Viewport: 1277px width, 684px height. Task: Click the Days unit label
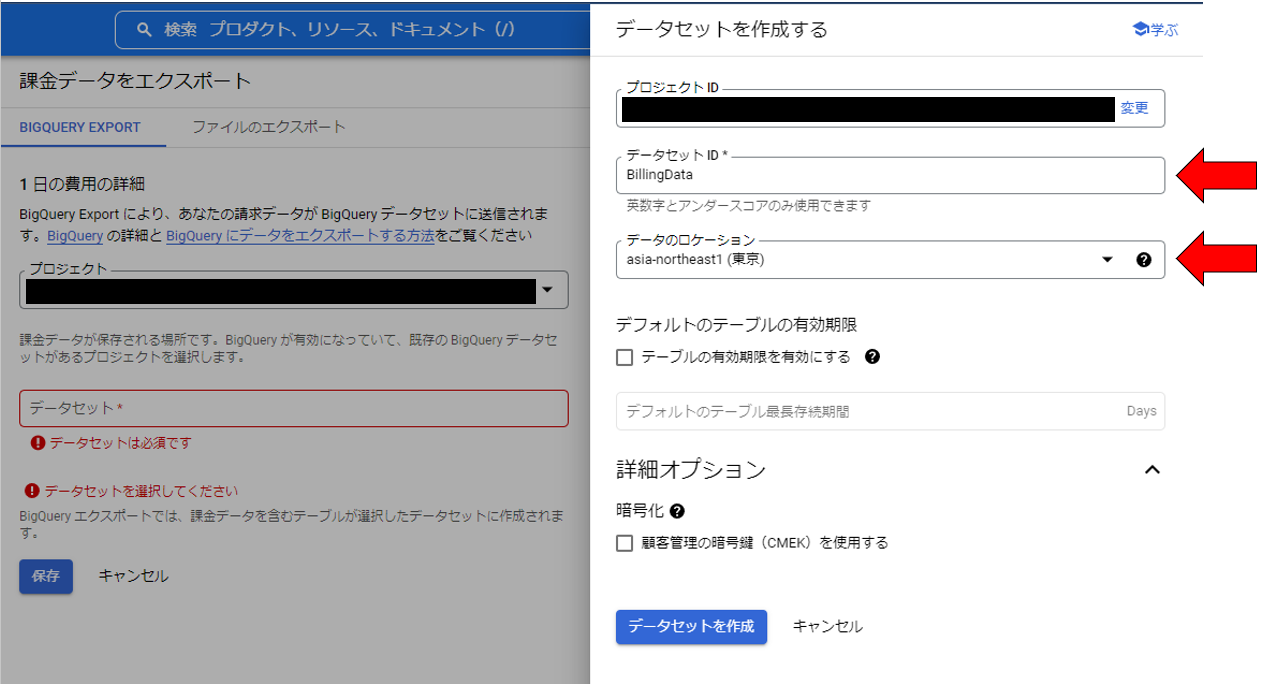point(1141,411)
